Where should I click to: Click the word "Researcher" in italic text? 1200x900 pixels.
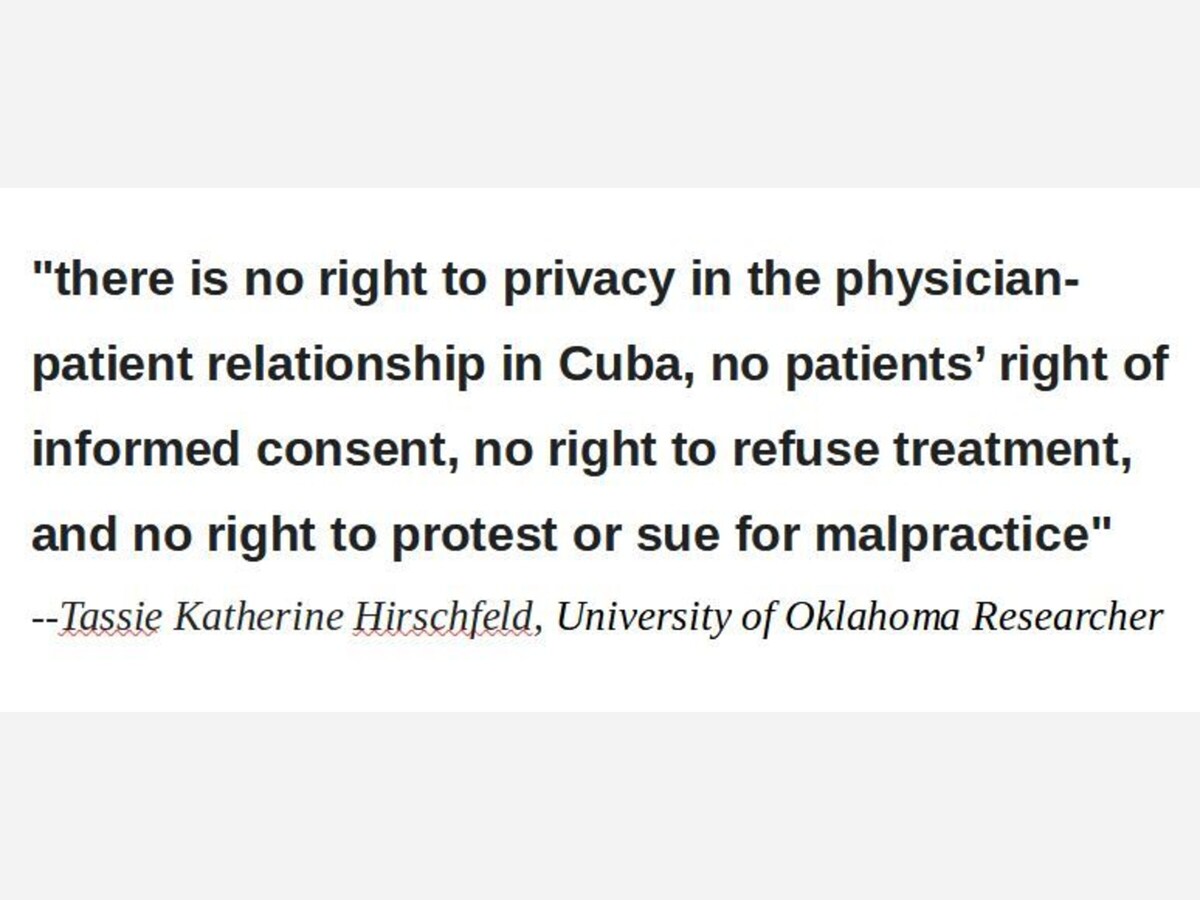pos(1067,617)
